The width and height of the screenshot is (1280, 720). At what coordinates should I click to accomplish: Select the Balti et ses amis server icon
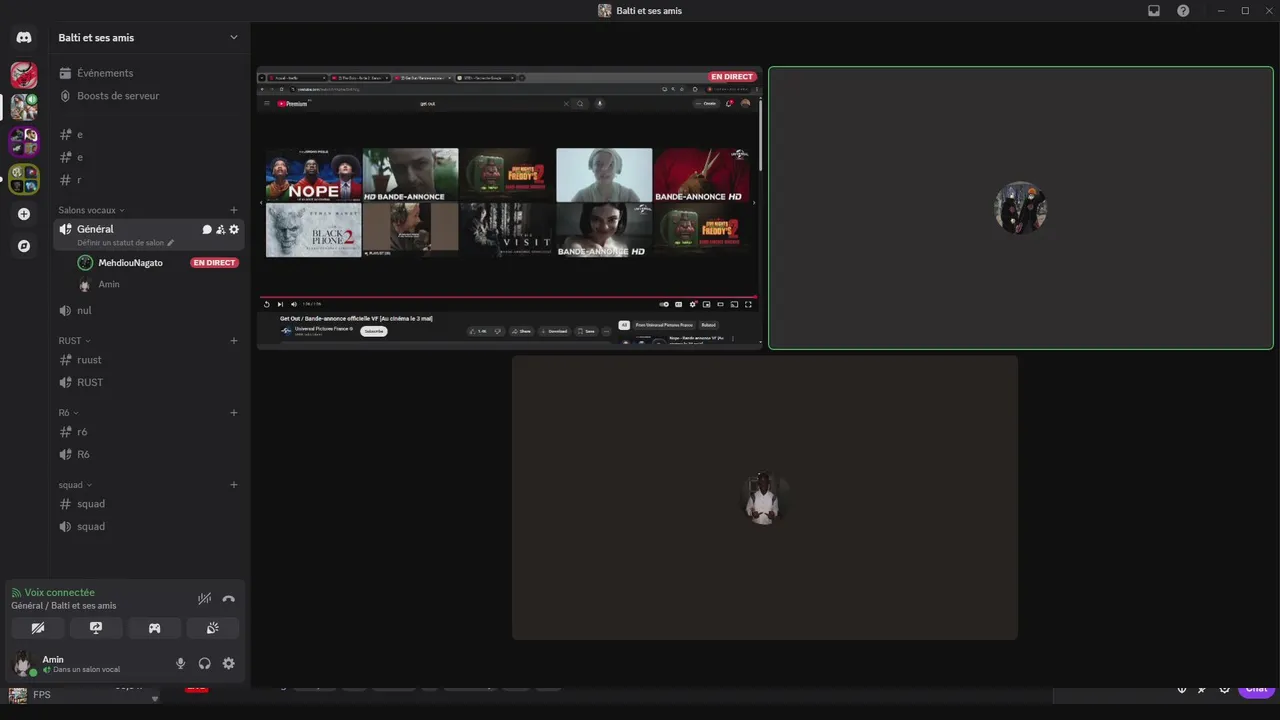tap(24, 107)
